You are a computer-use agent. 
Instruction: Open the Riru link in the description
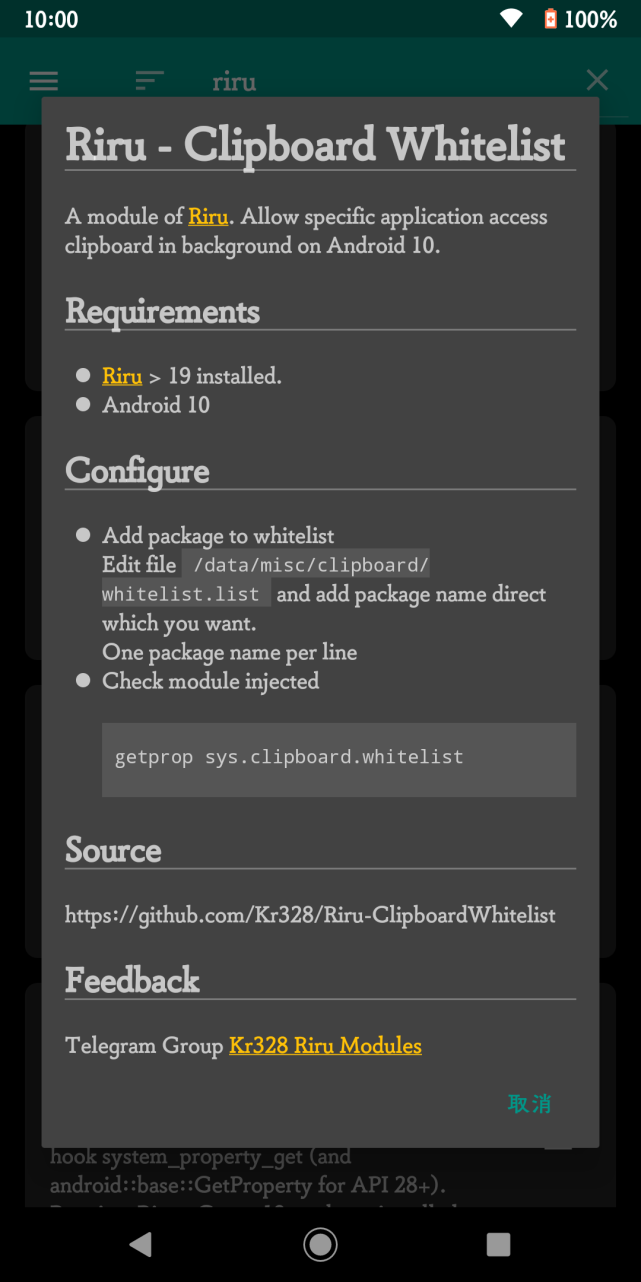pyautogui.click(x=208, y=216)
